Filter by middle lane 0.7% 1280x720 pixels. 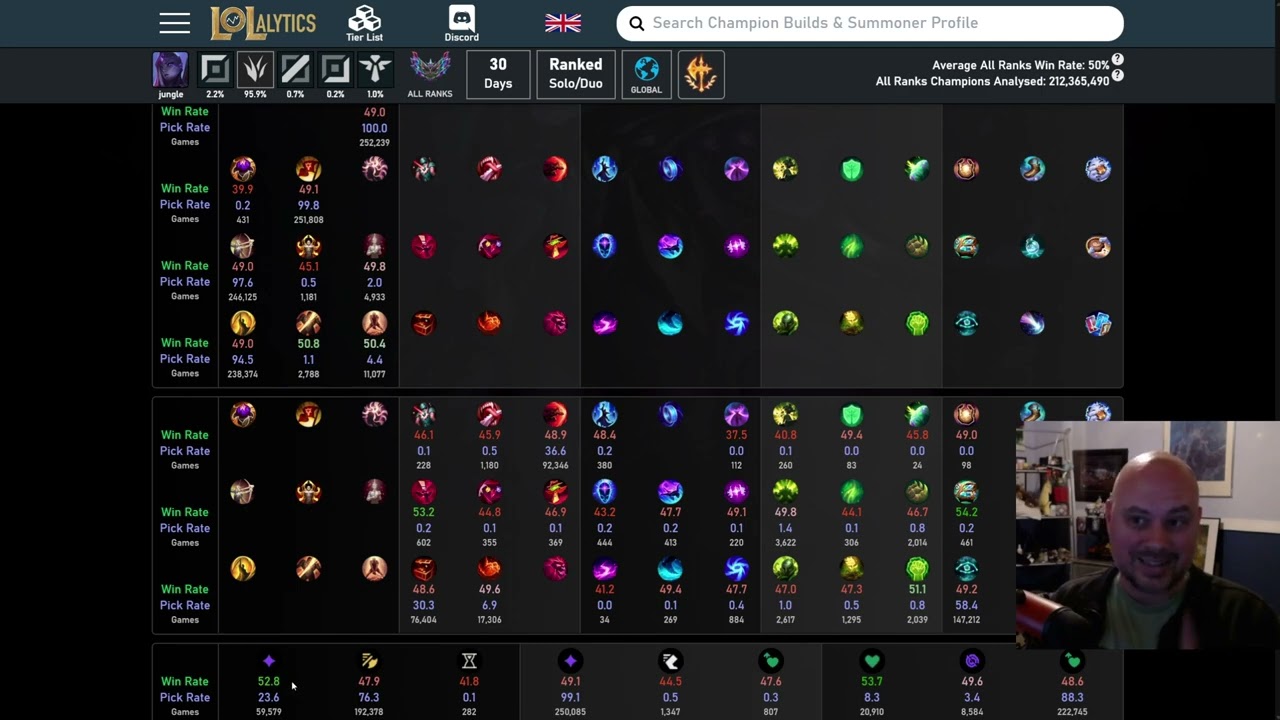click(x=295, y=70)
